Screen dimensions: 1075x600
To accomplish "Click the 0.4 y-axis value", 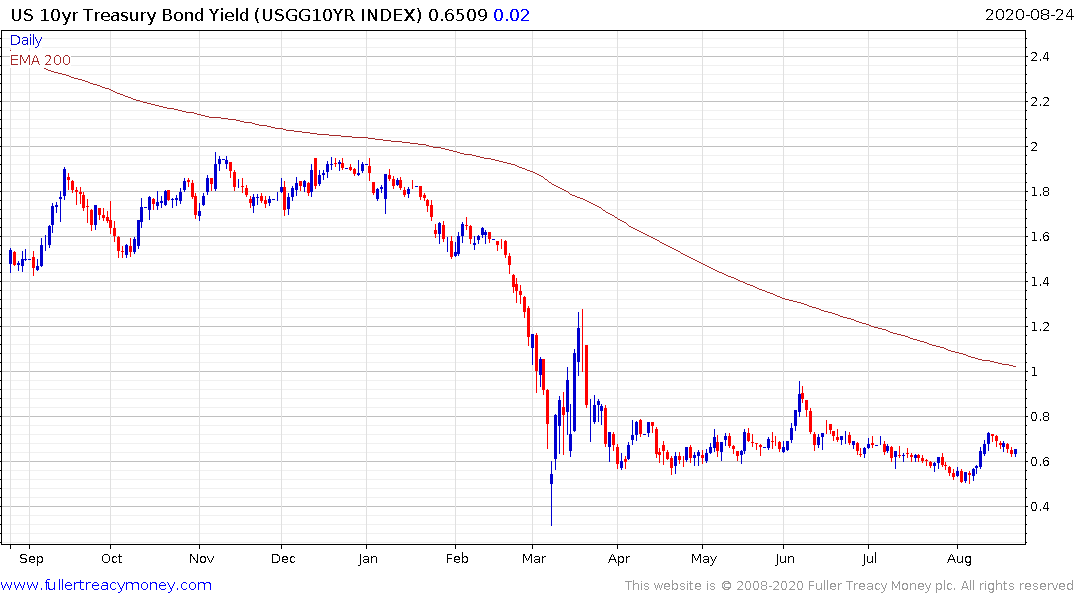I will [x=1040, y=507].
